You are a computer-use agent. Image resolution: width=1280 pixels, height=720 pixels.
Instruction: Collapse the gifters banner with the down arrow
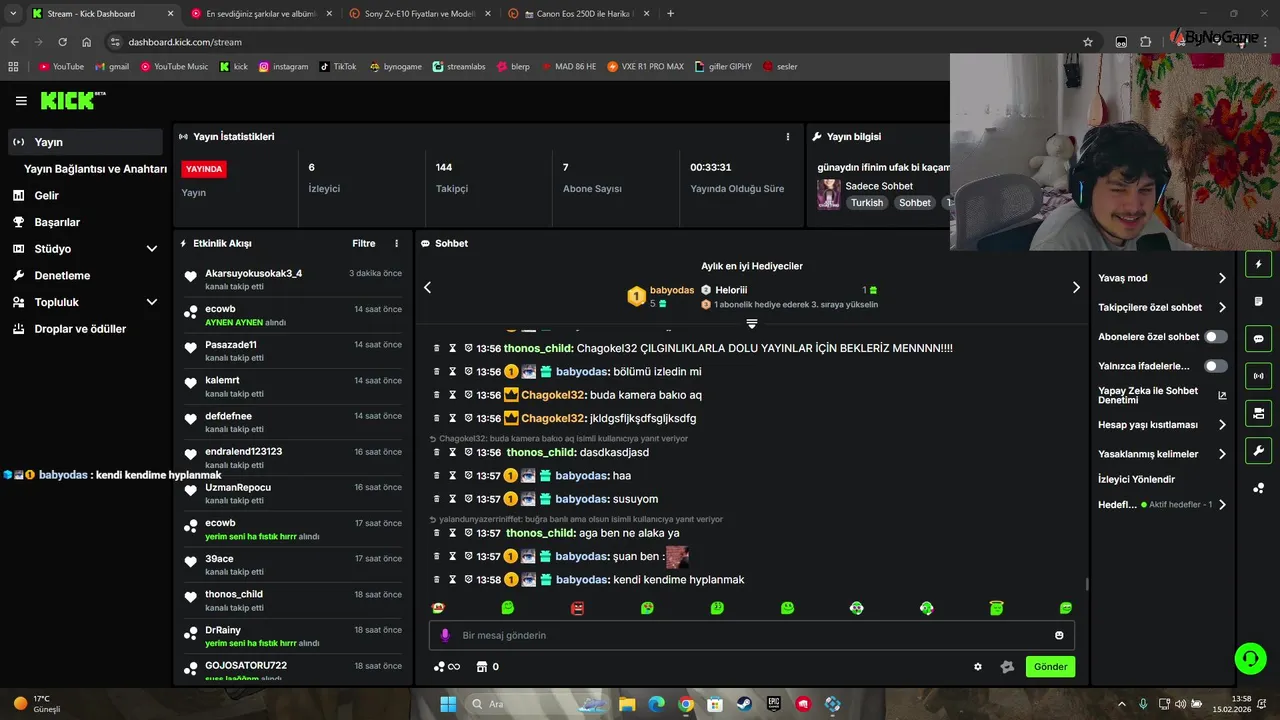pos(751,324)
